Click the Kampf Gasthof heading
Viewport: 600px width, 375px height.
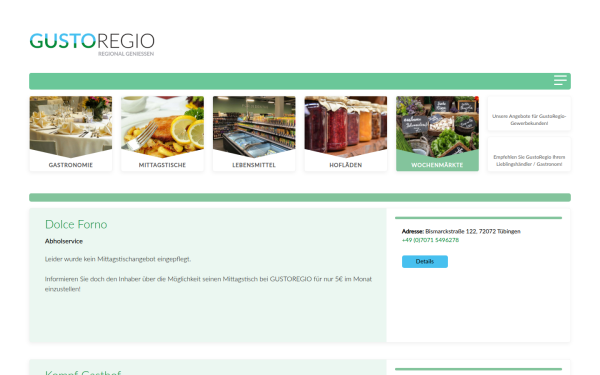pos(83,372)
